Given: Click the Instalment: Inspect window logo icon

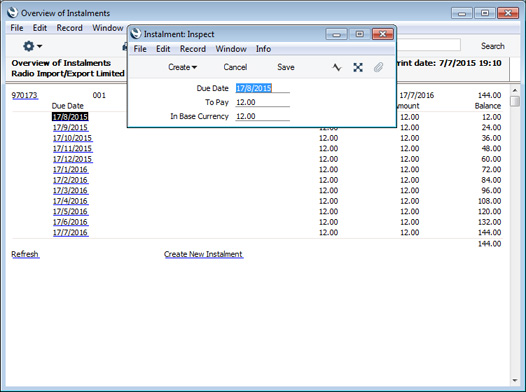Looking at the screenshot, I should coord(136,34).
